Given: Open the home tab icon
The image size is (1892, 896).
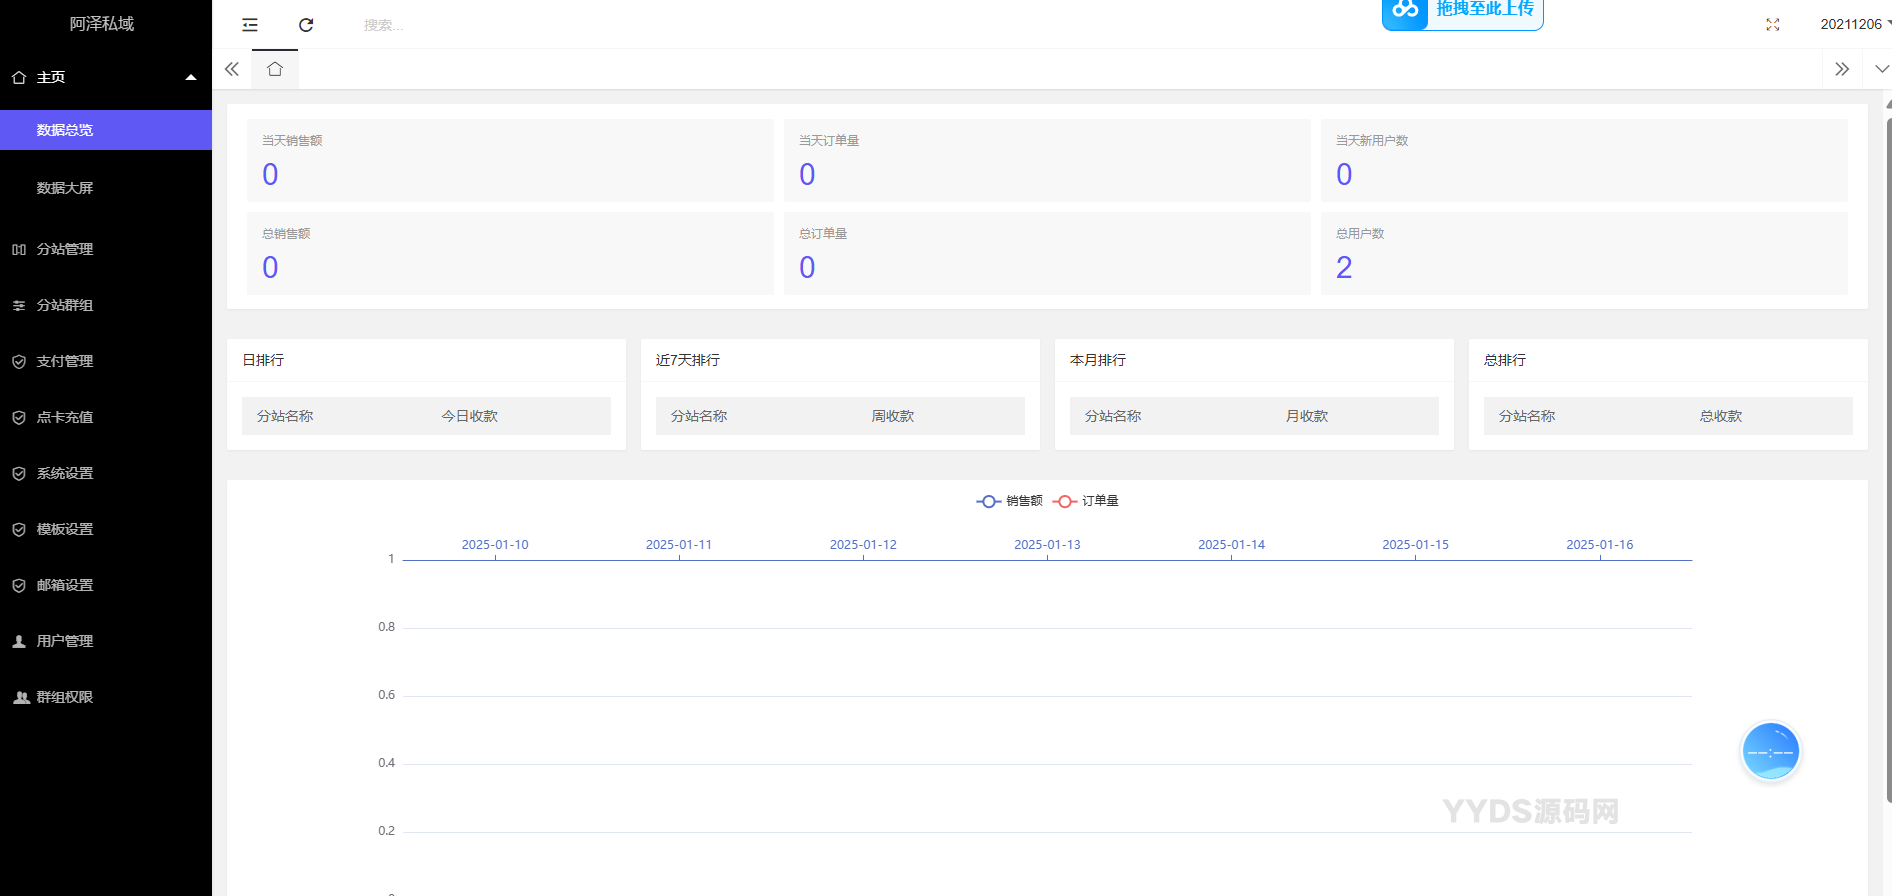Looking at the screenshot, I should click(x=275, y=69).
